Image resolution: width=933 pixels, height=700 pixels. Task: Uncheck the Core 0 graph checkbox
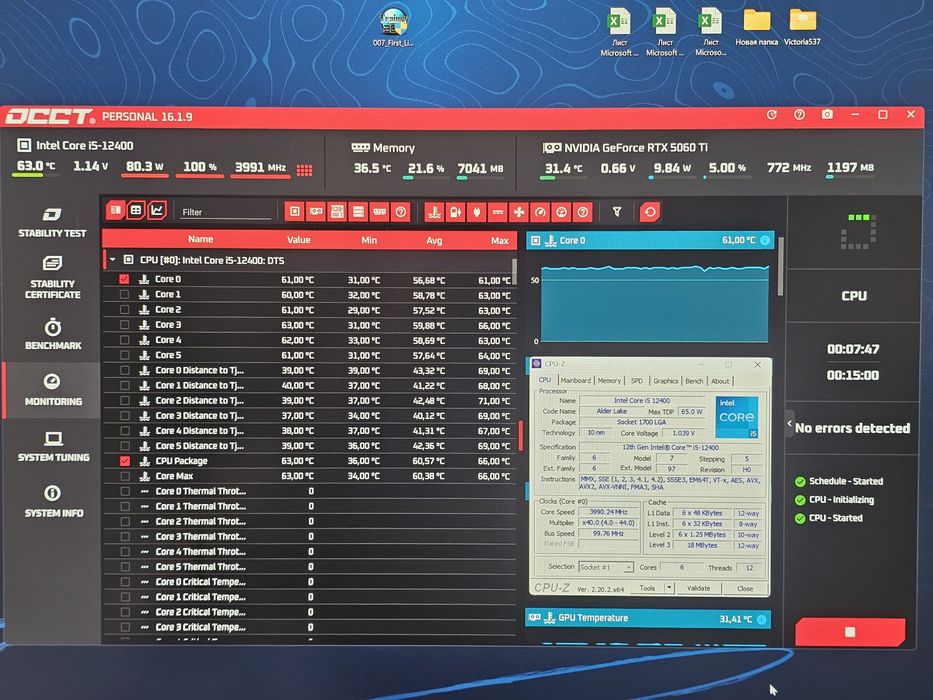124,279
